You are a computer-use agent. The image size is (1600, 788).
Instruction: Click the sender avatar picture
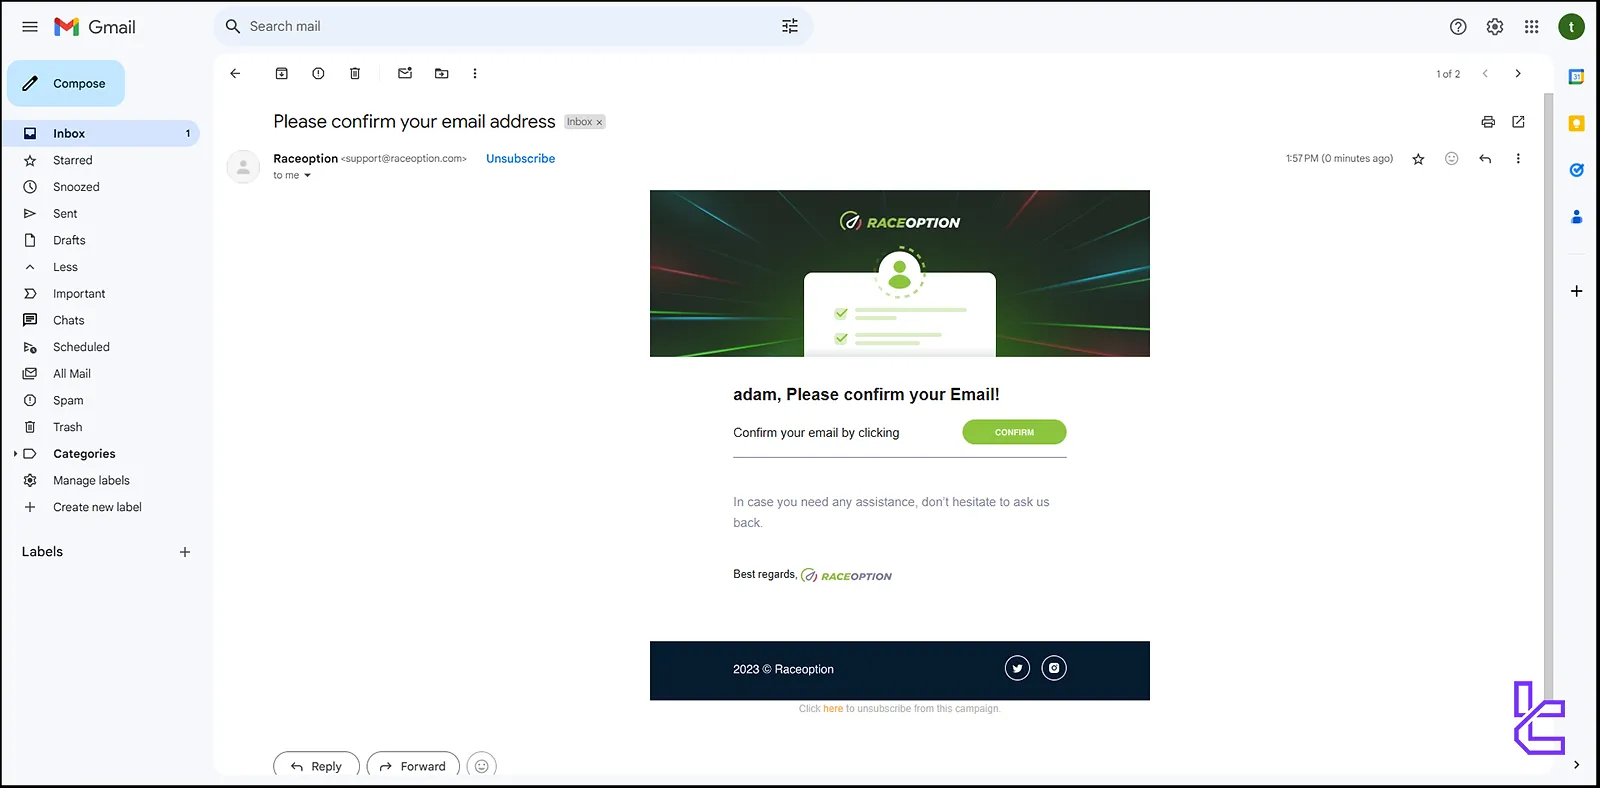(x=243, y=167)
